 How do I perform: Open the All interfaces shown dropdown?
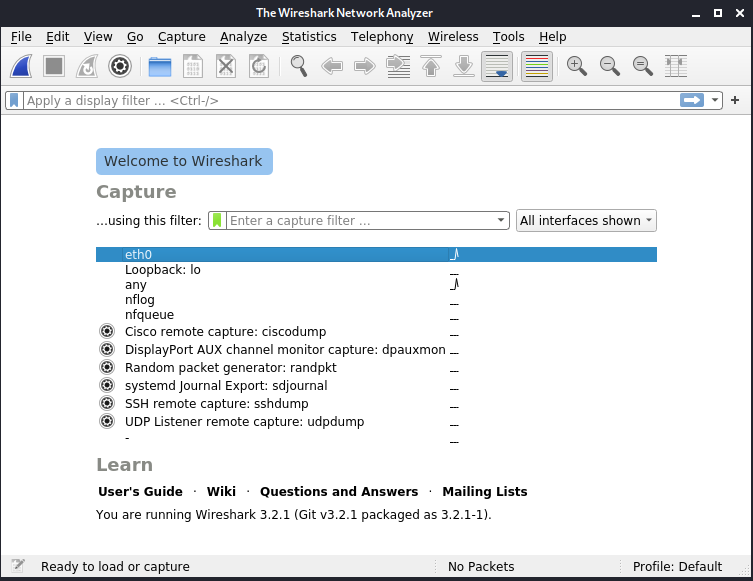[x=586, y=221]
